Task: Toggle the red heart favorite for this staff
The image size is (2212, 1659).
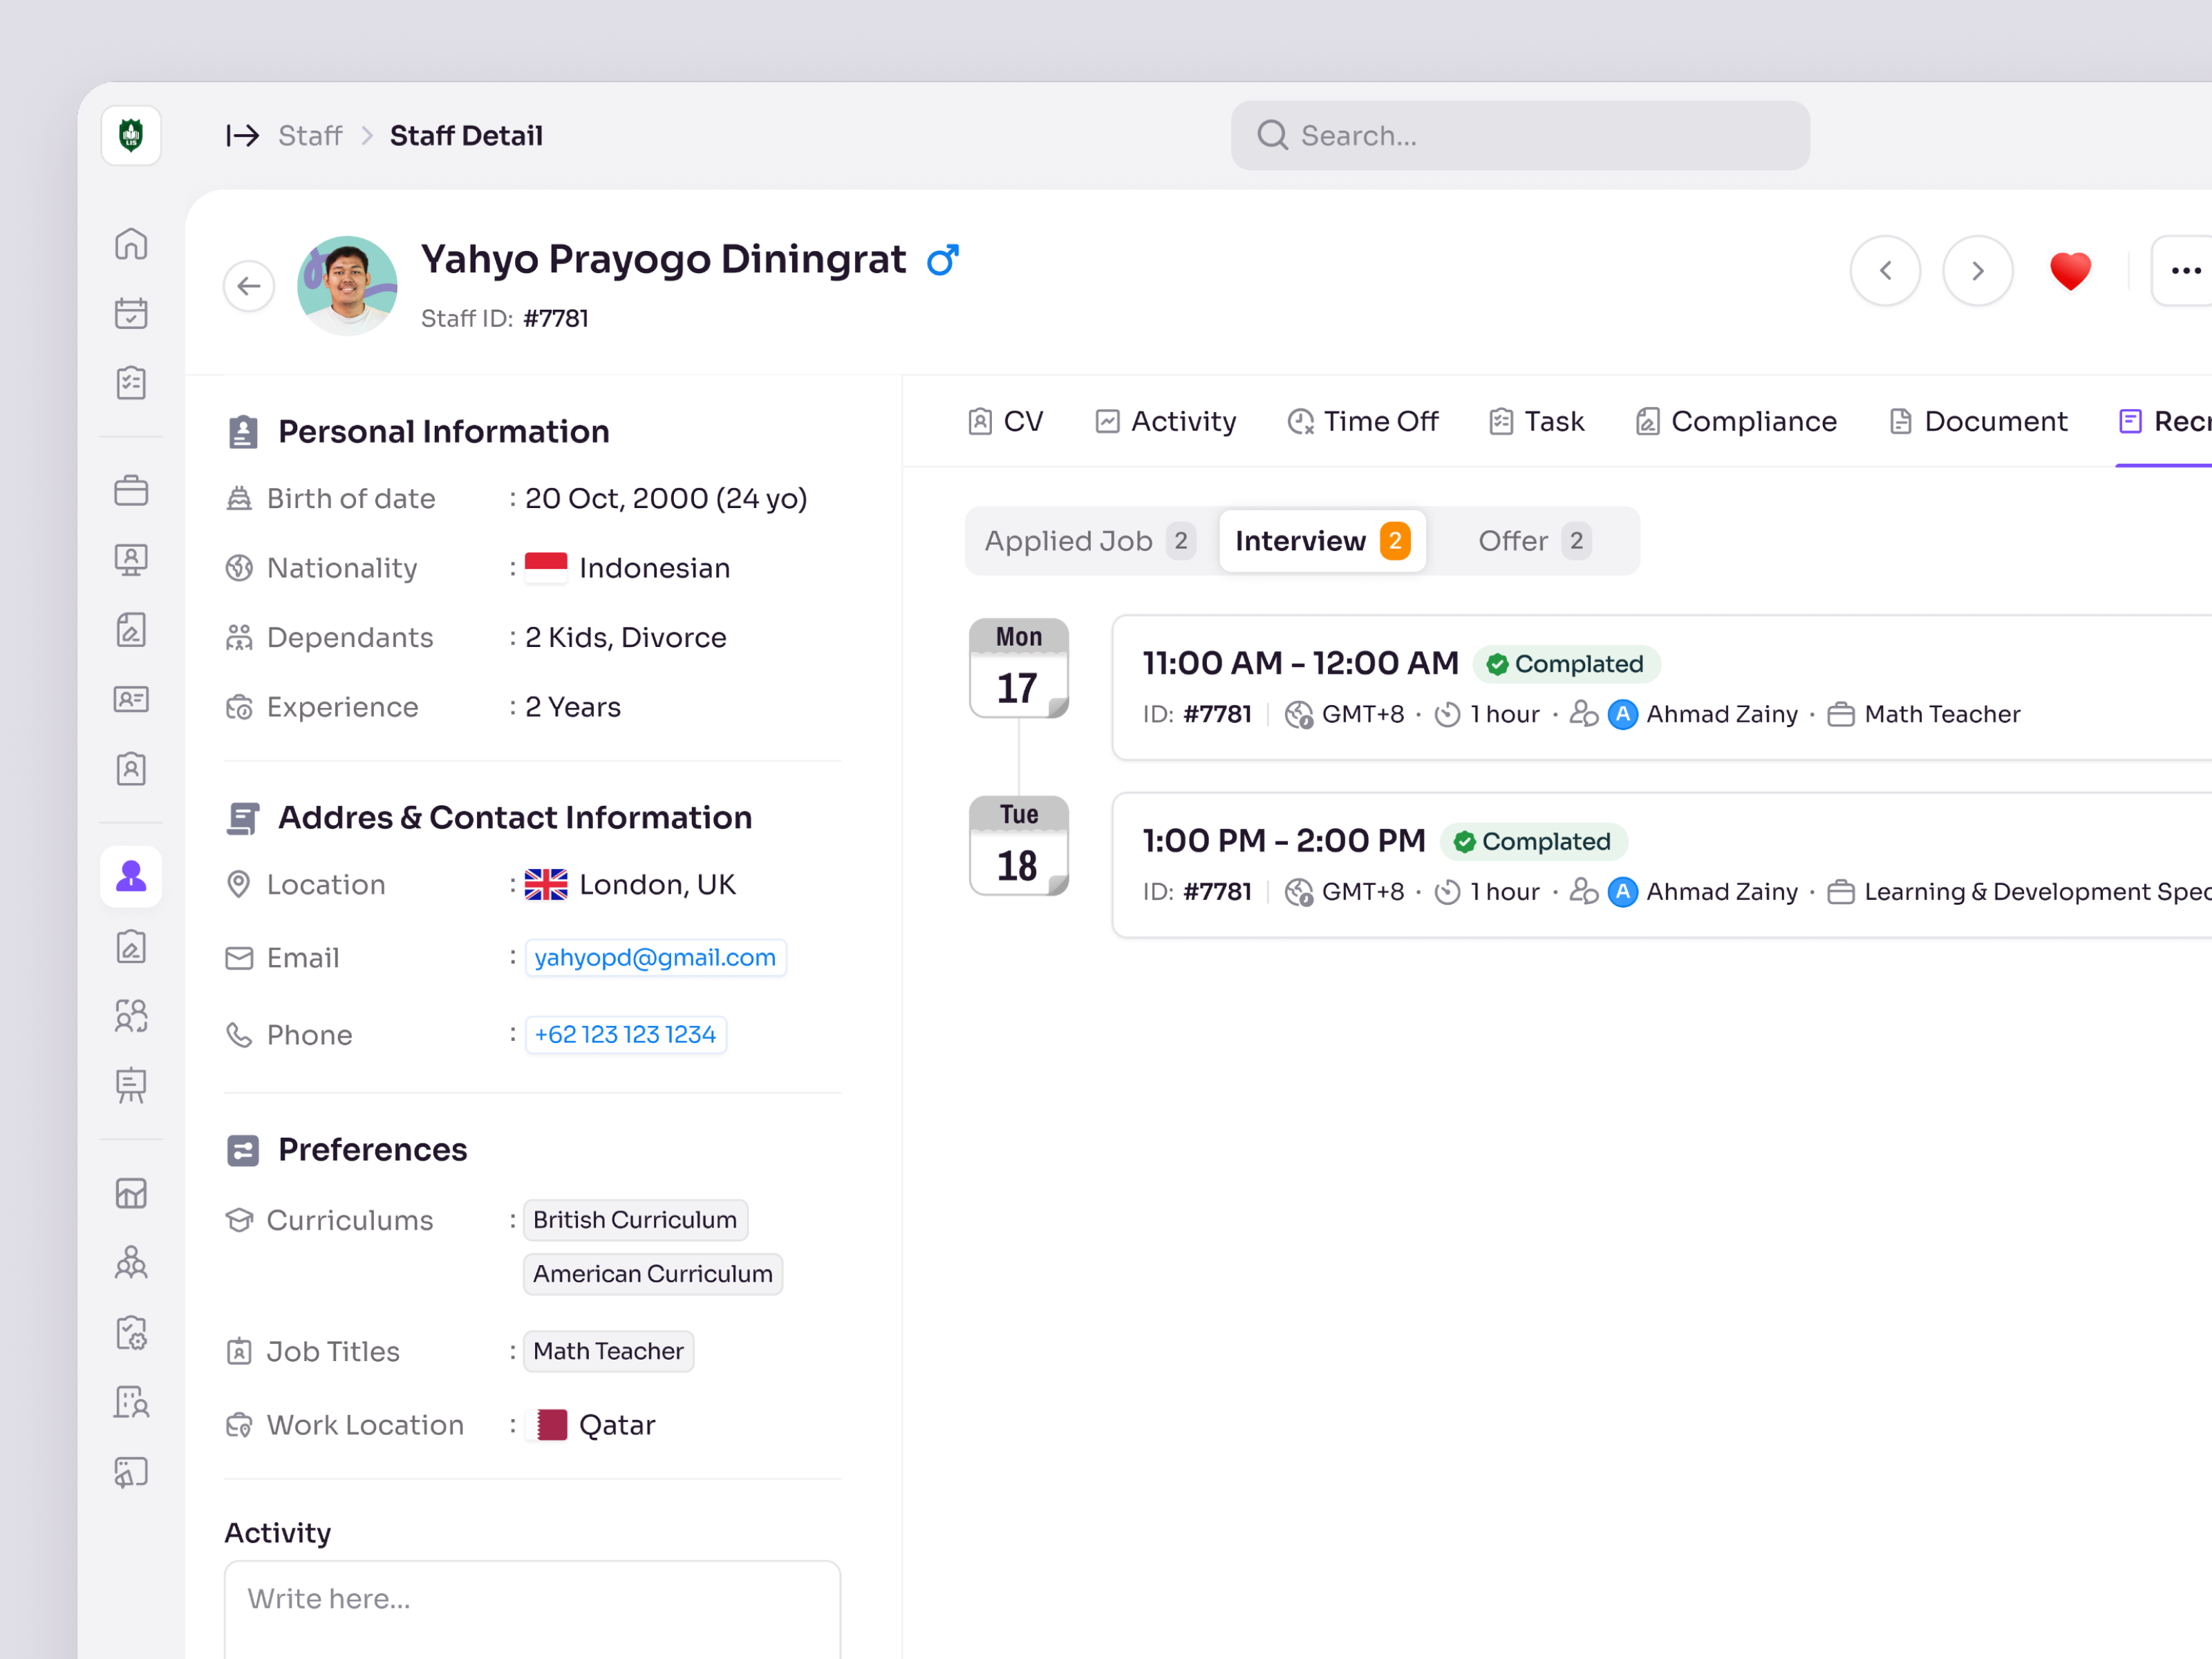Action: pos(2070,271)
